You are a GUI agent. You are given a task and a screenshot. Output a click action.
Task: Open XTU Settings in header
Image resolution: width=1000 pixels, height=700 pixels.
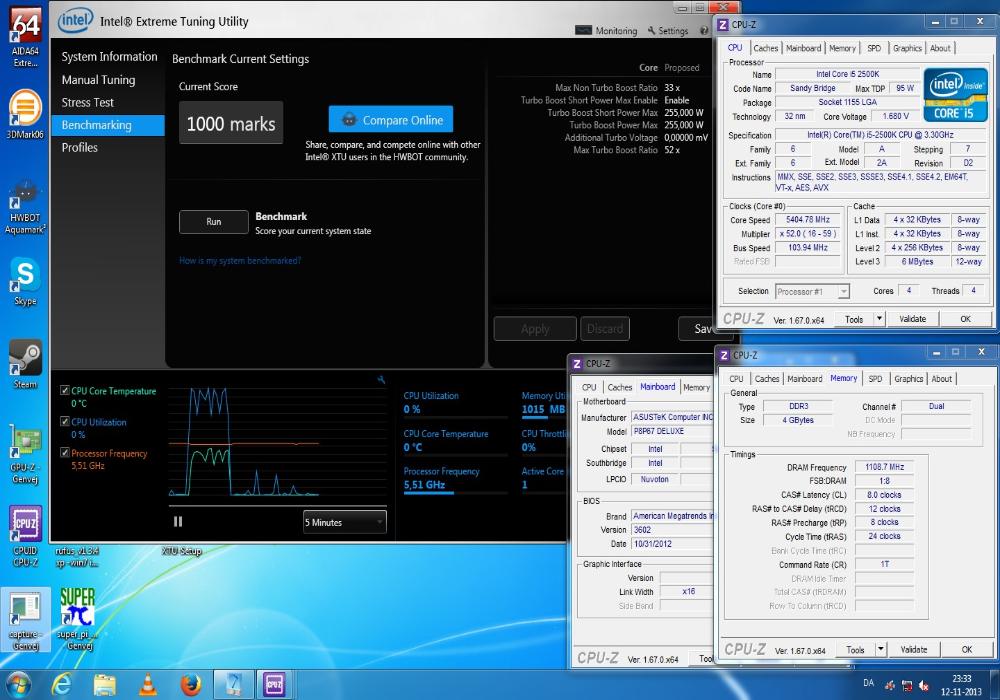[668, 31]
